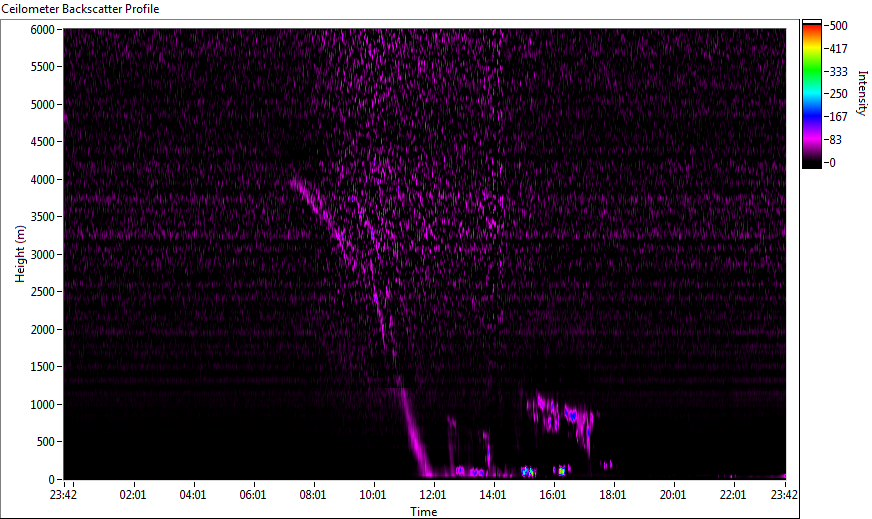
Task: Click the intensity color ramp bar
Action: click(811, 94)
